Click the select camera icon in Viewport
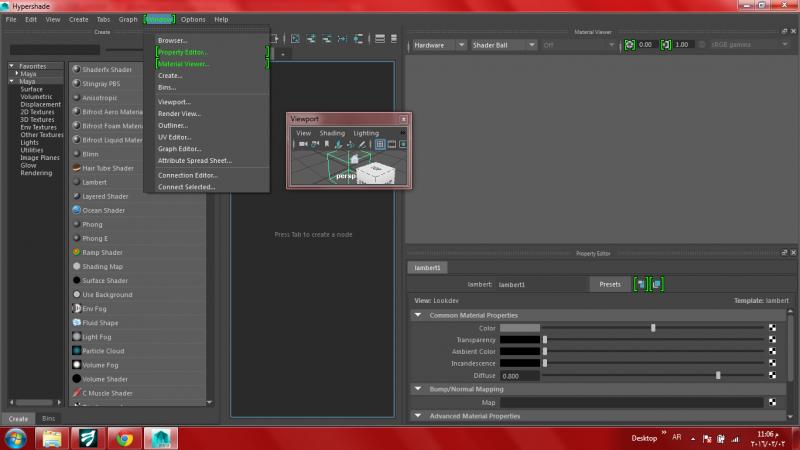 (x=303, y=144)
